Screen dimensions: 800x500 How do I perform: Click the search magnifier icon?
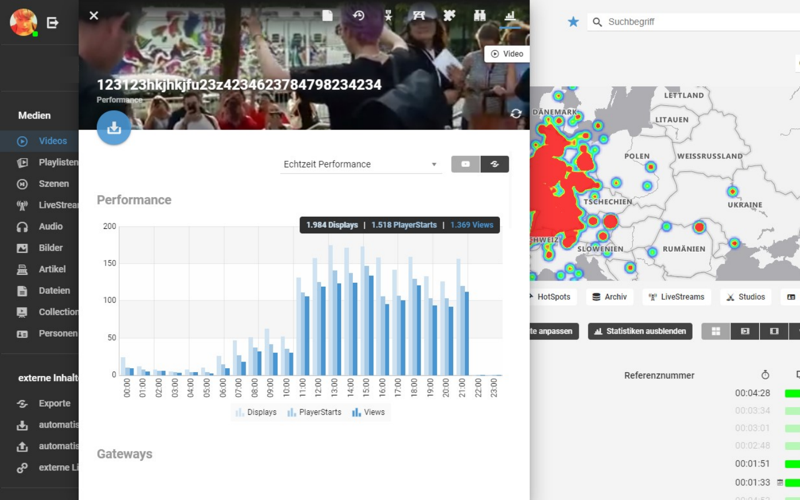point(597,22)
